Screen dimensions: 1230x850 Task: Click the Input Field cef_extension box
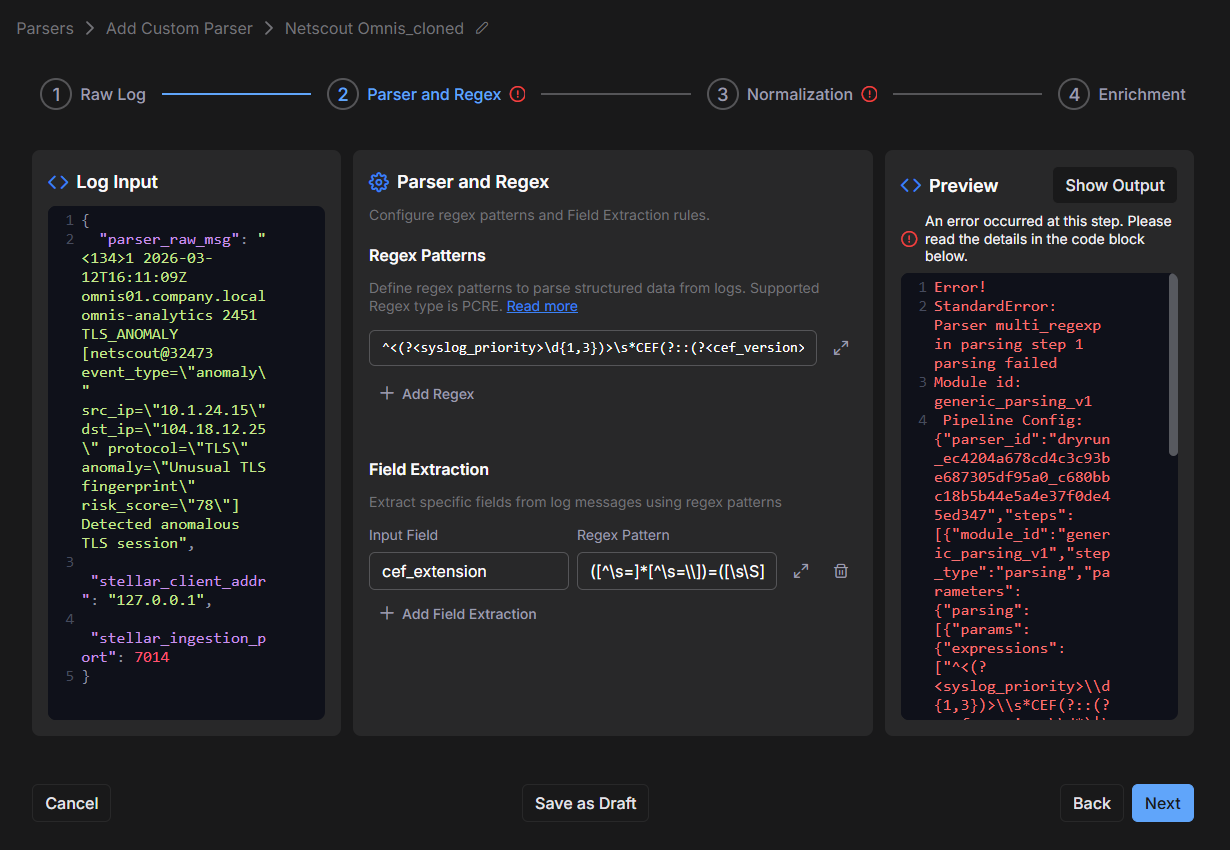[468, 571]
